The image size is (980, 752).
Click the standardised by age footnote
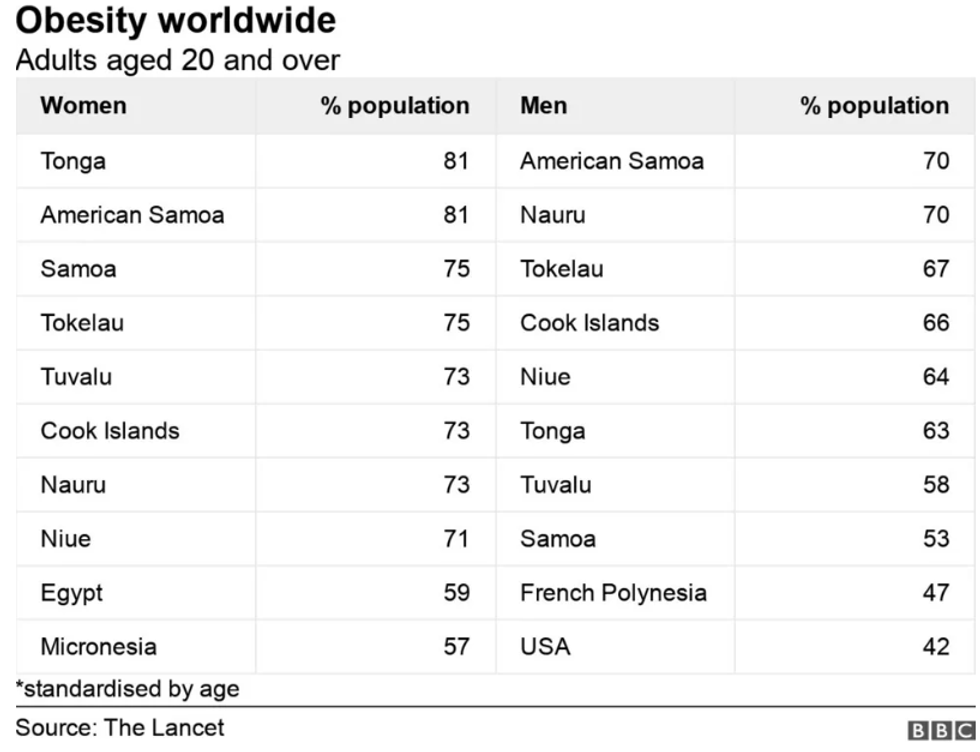point(127,689)
